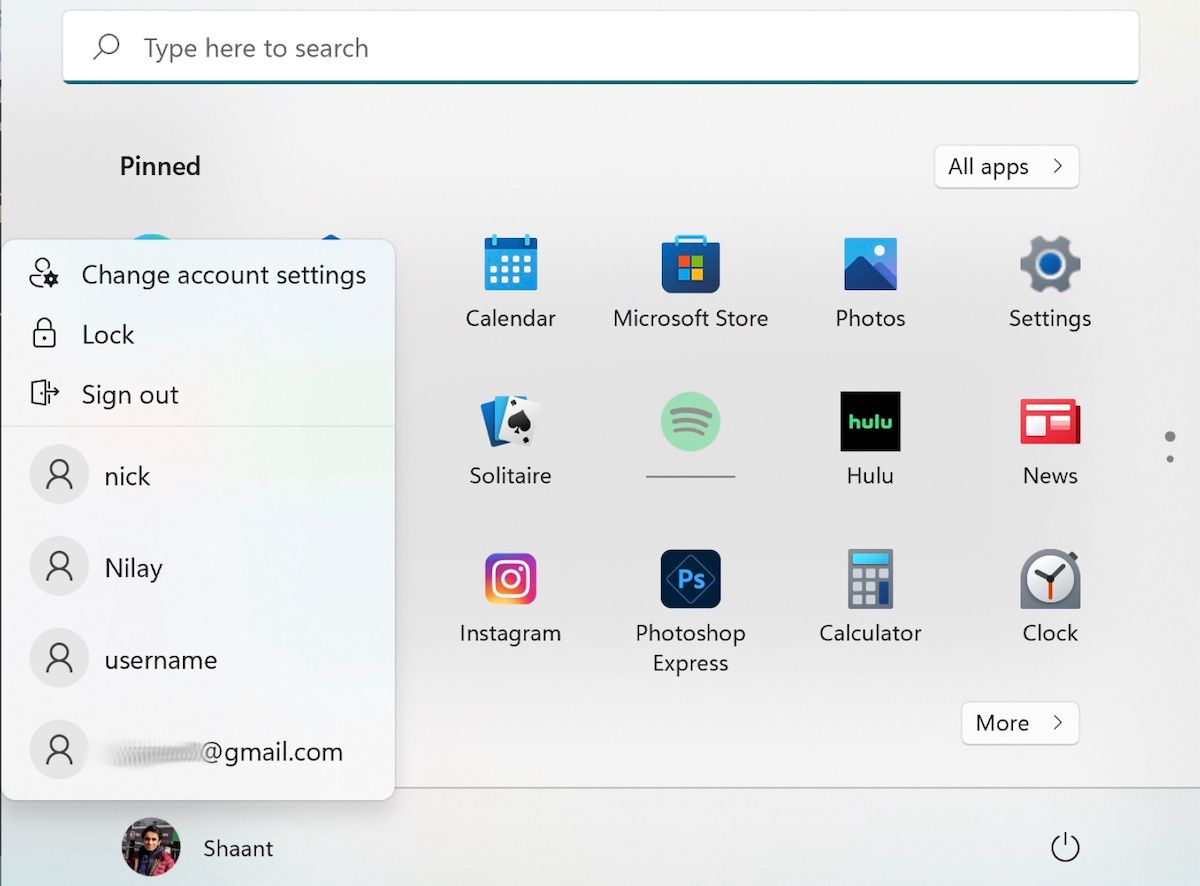Click the Calendar label text
The image size is (1200, 886).
tap(510, 318)
